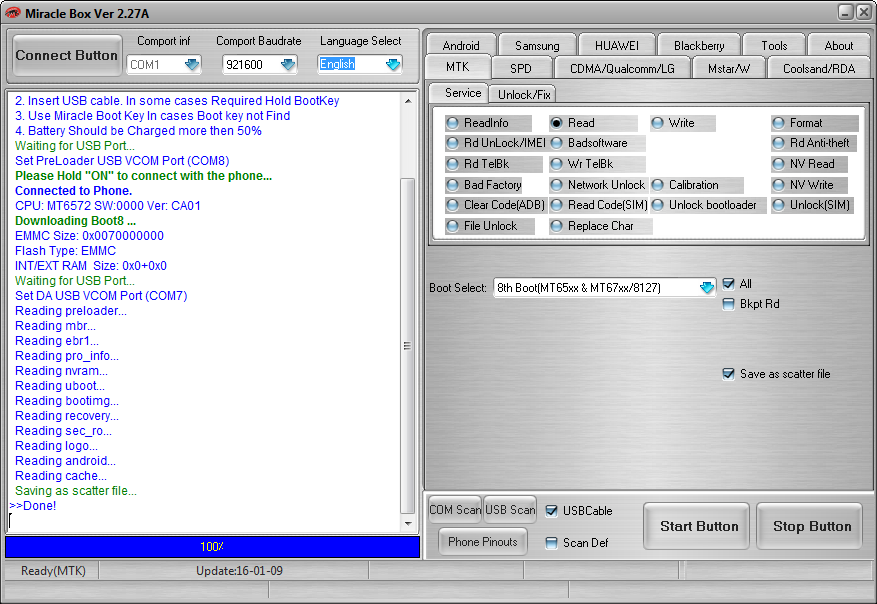
Task: Choose the Unlock(SIM) option
Action: pos(812,205)
